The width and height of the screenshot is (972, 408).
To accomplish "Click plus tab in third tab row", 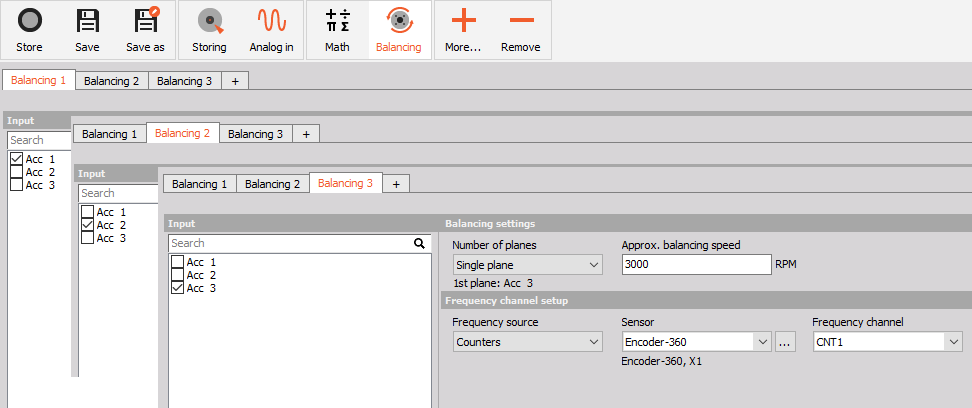I will point(396,184).
